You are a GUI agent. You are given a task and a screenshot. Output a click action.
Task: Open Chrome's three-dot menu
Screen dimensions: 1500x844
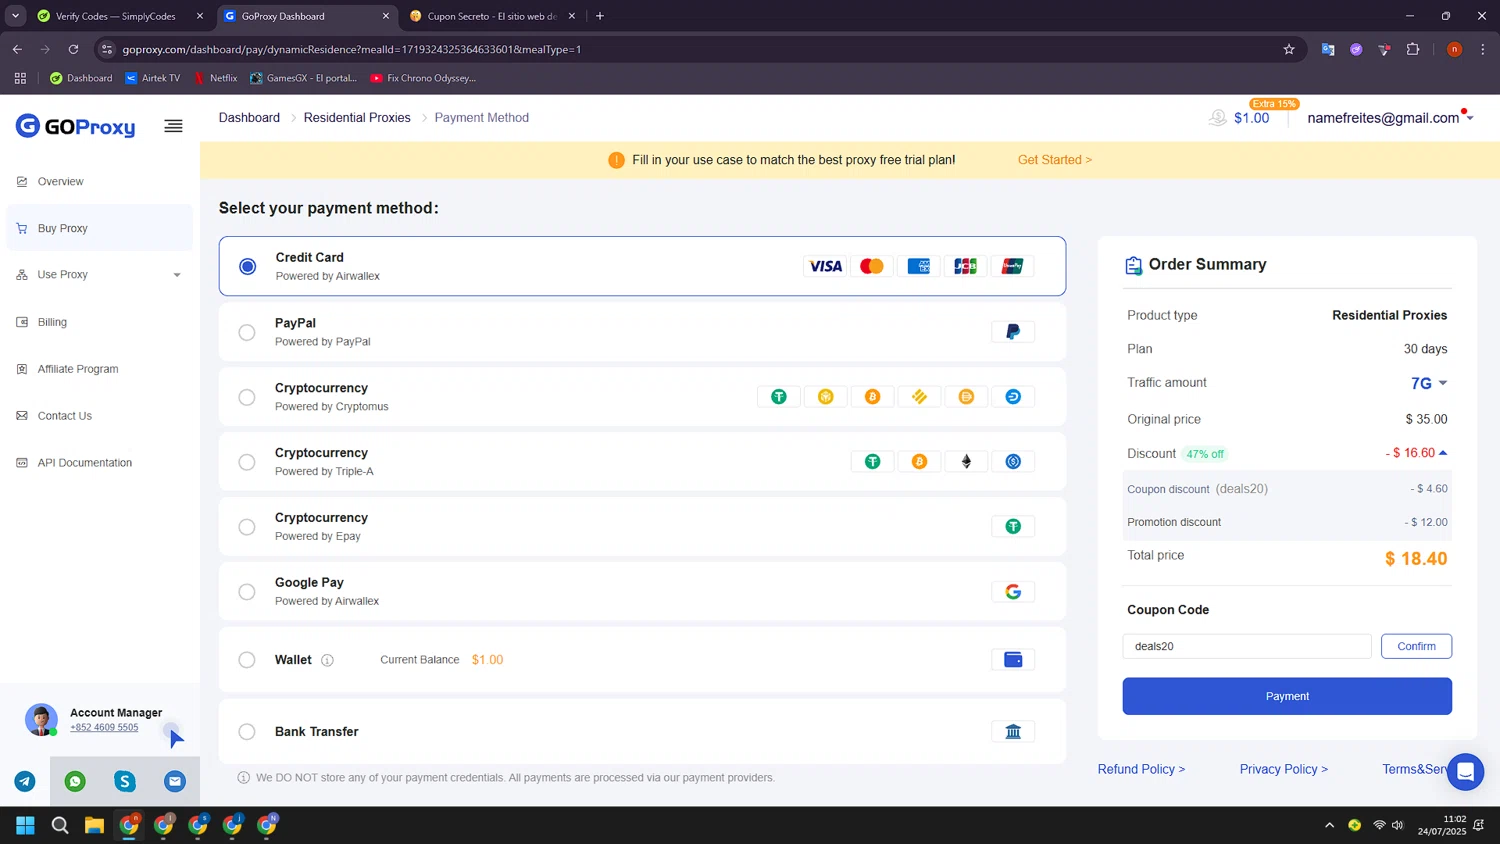click(1483, 49)
